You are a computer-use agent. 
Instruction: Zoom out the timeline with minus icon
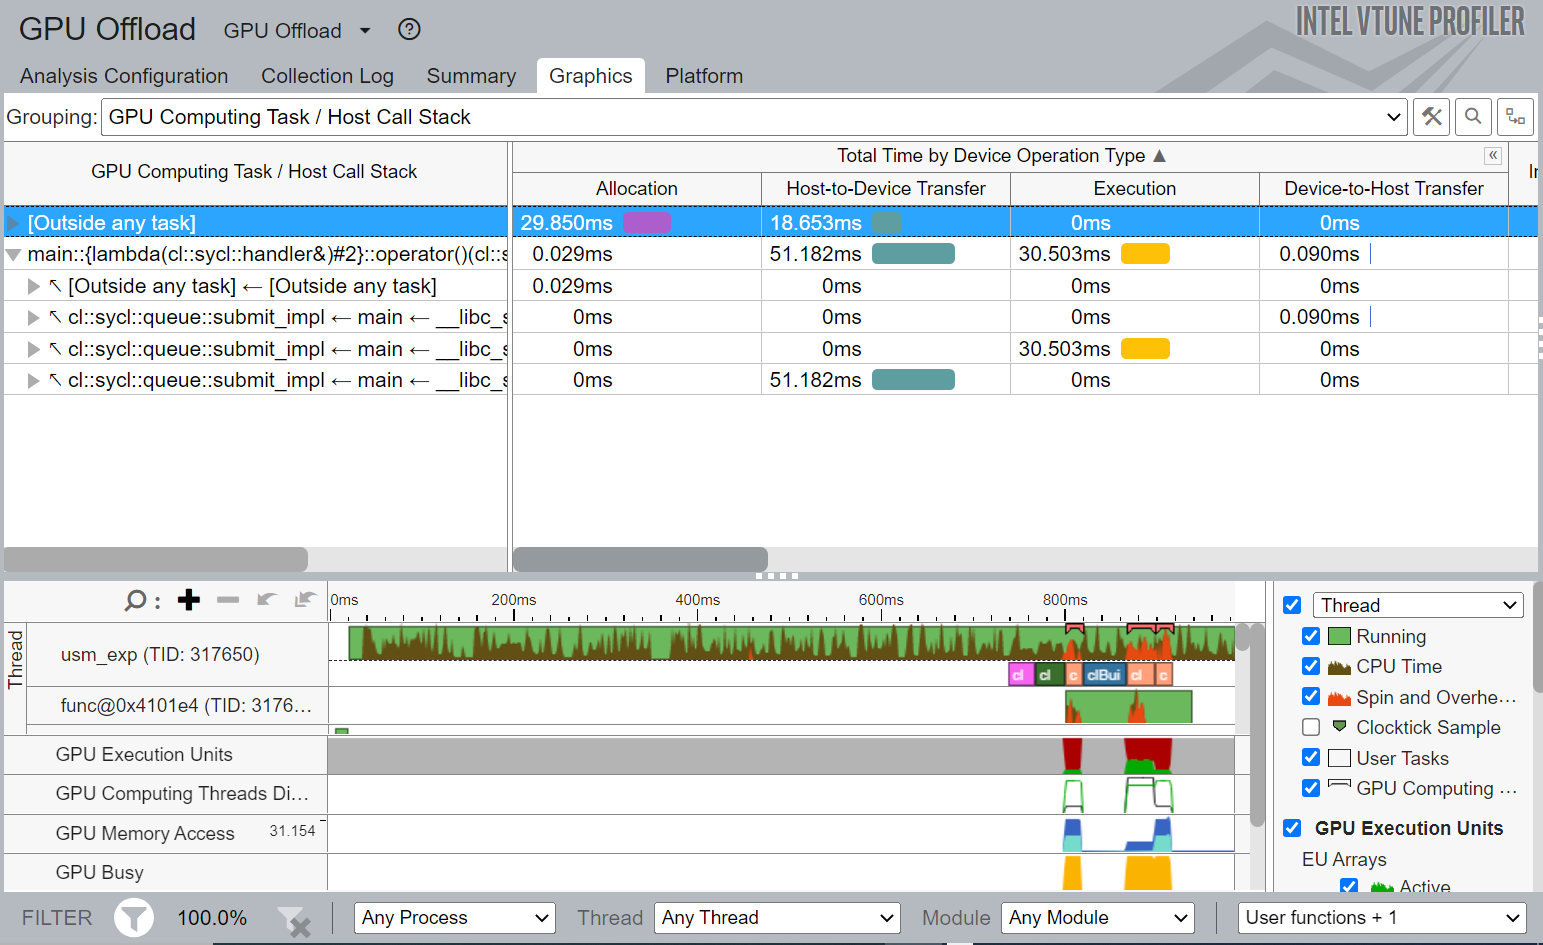click(x=228, y=599)
